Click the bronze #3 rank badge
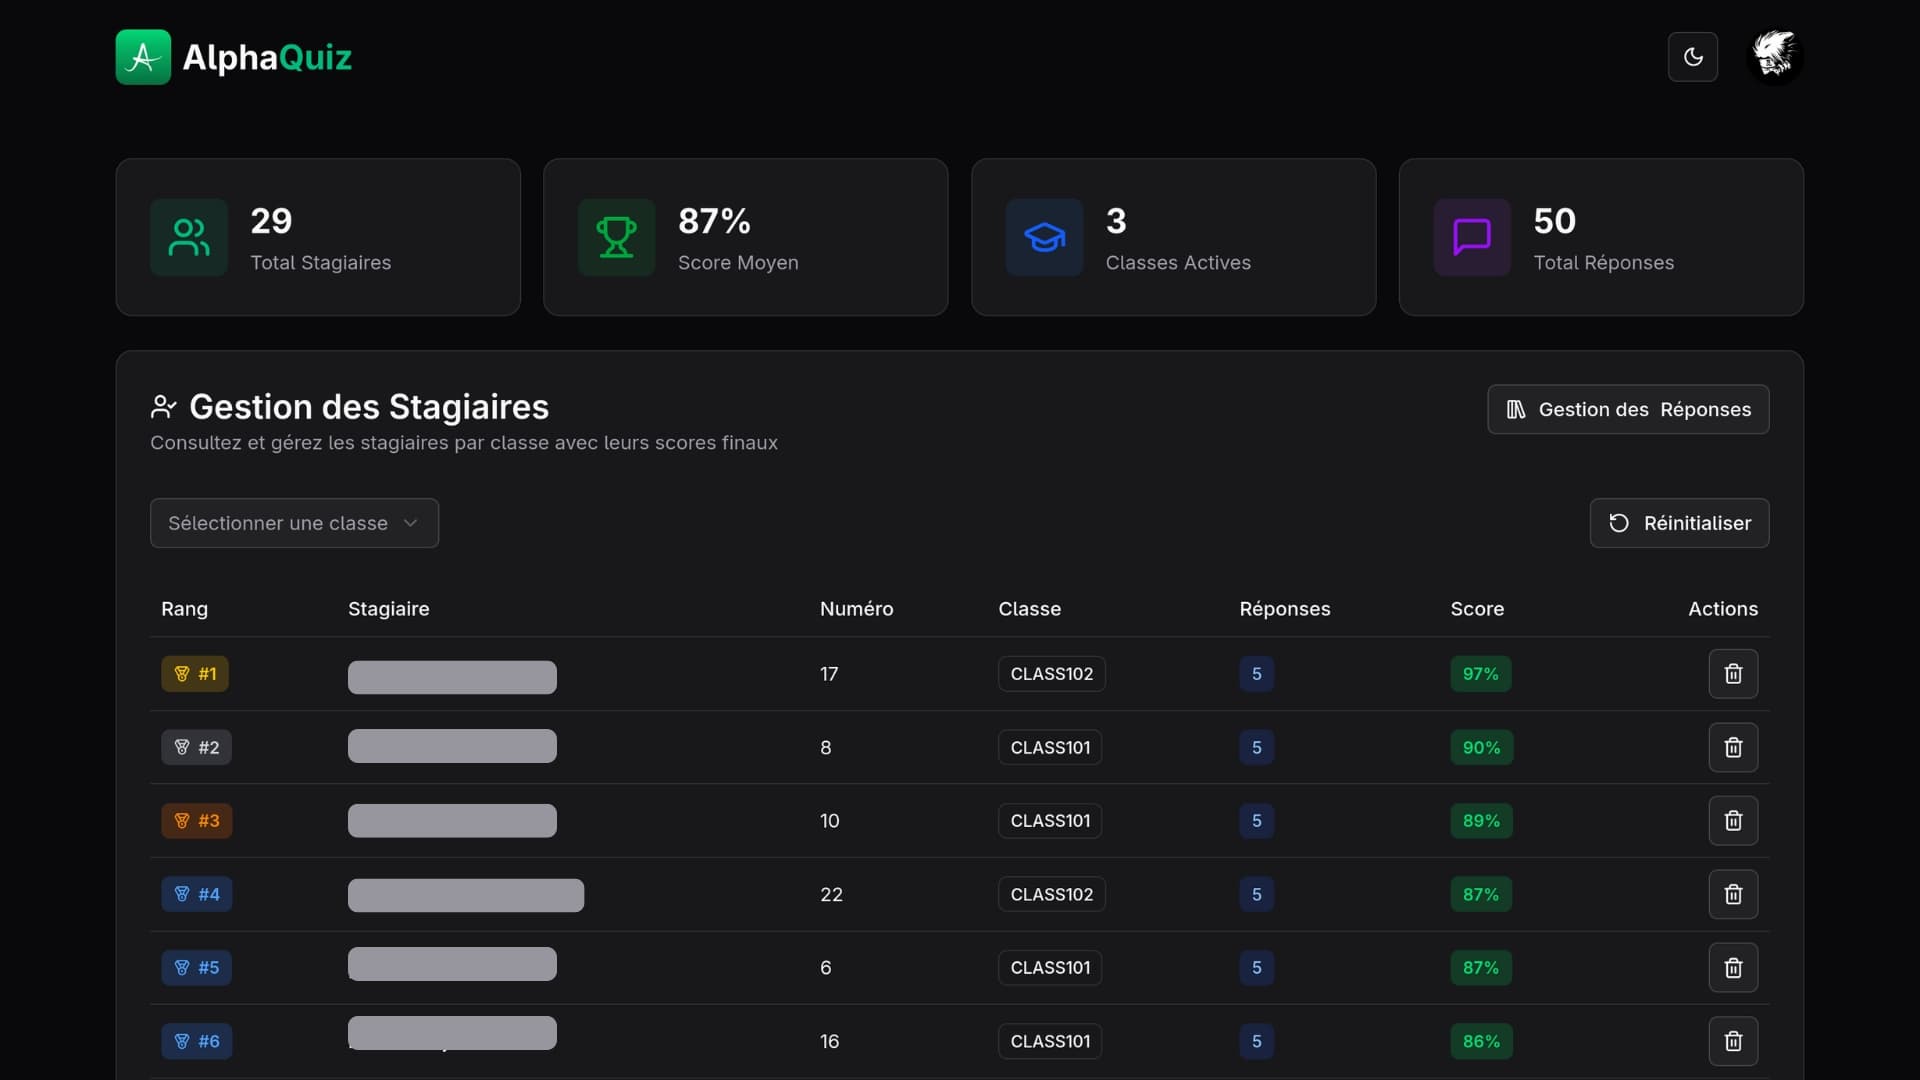This screenshot has height=1080, width=1920. coord(196,821)
